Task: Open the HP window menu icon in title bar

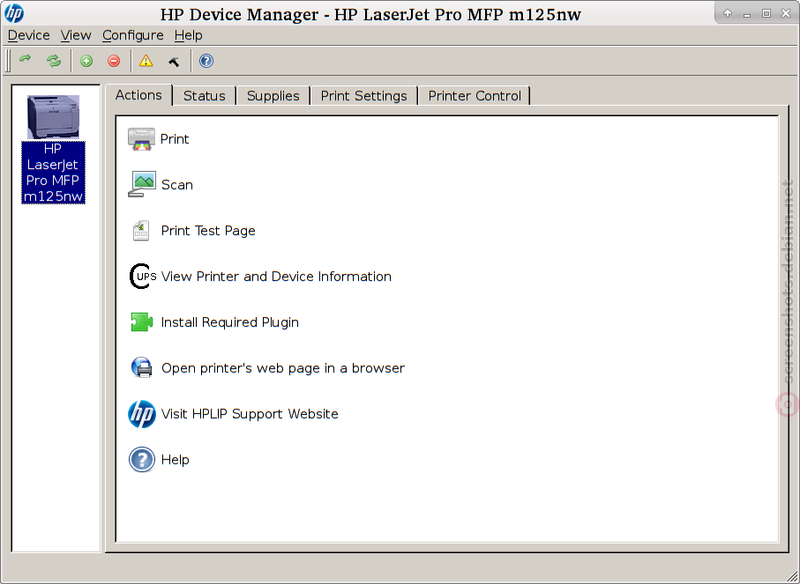Action: pyautogui.click(x=14, y=13)
